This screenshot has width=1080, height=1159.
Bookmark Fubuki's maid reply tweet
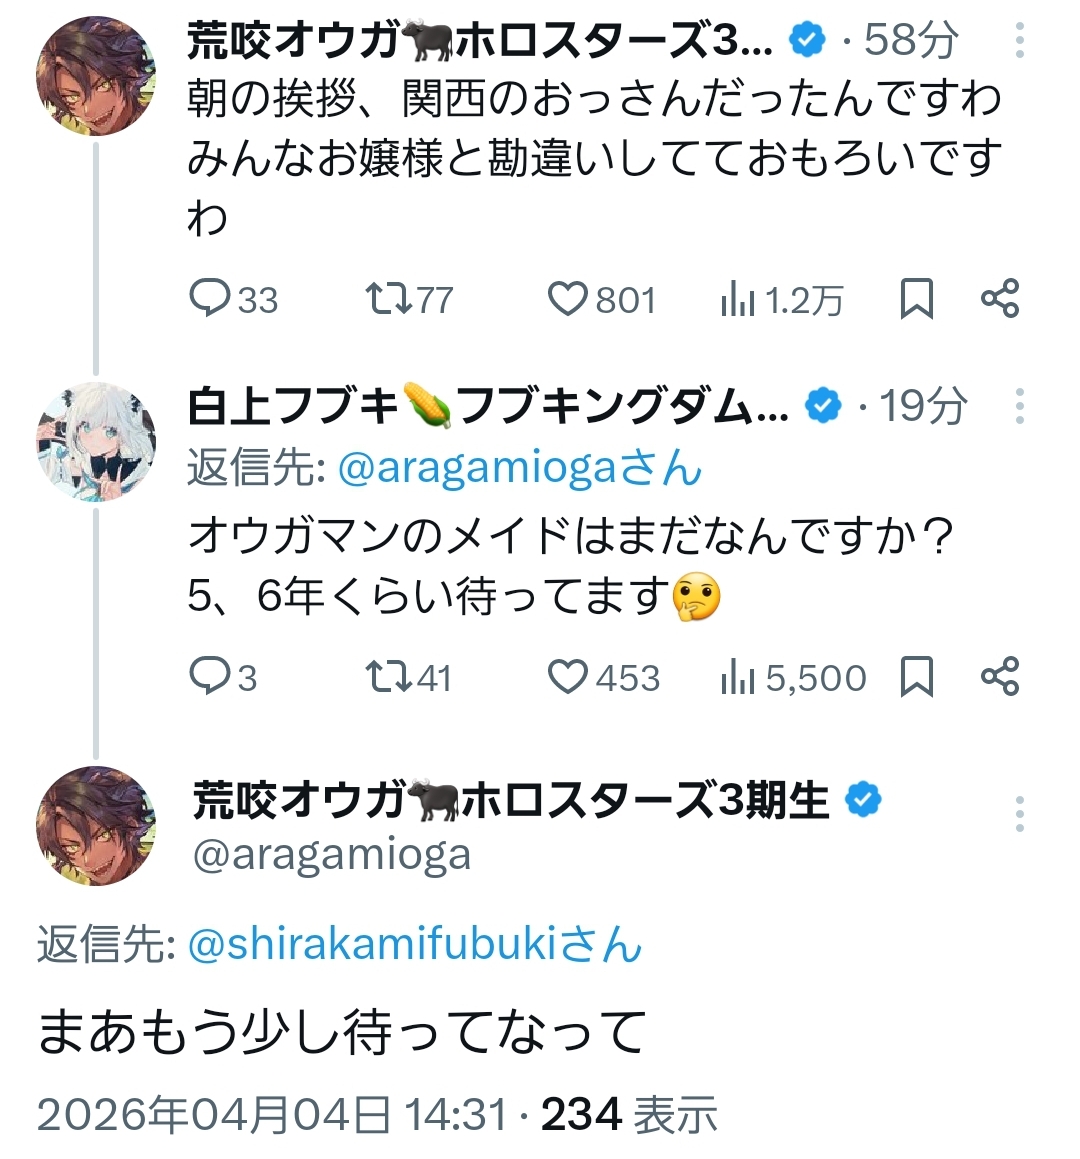coord(916,677)
